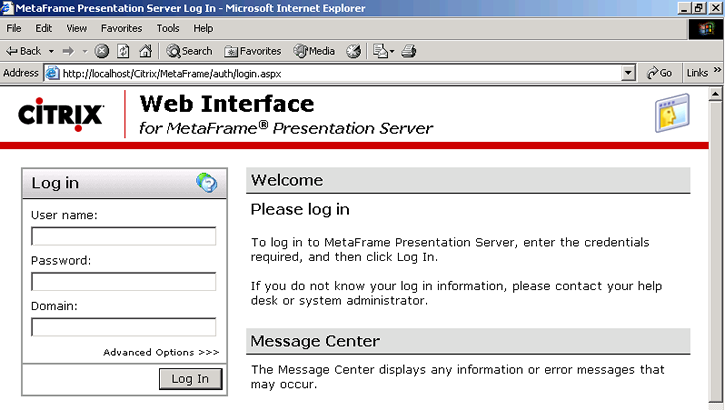The image size is (725, 410).
Task: Click the Back arrow in toolbar
Action: click(23, 51)
